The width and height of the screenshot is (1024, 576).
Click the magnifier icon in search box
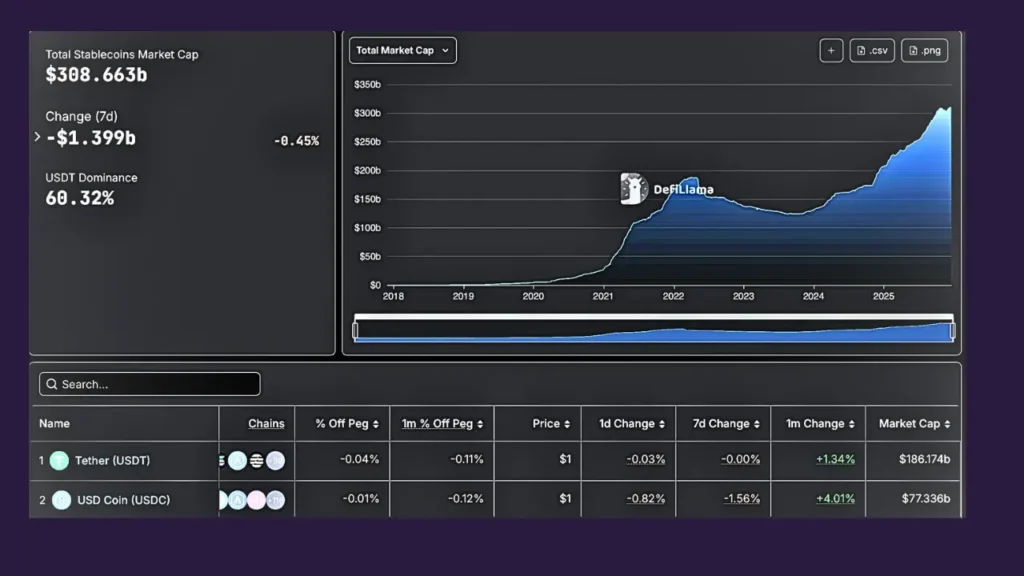(x=51, y=384)
